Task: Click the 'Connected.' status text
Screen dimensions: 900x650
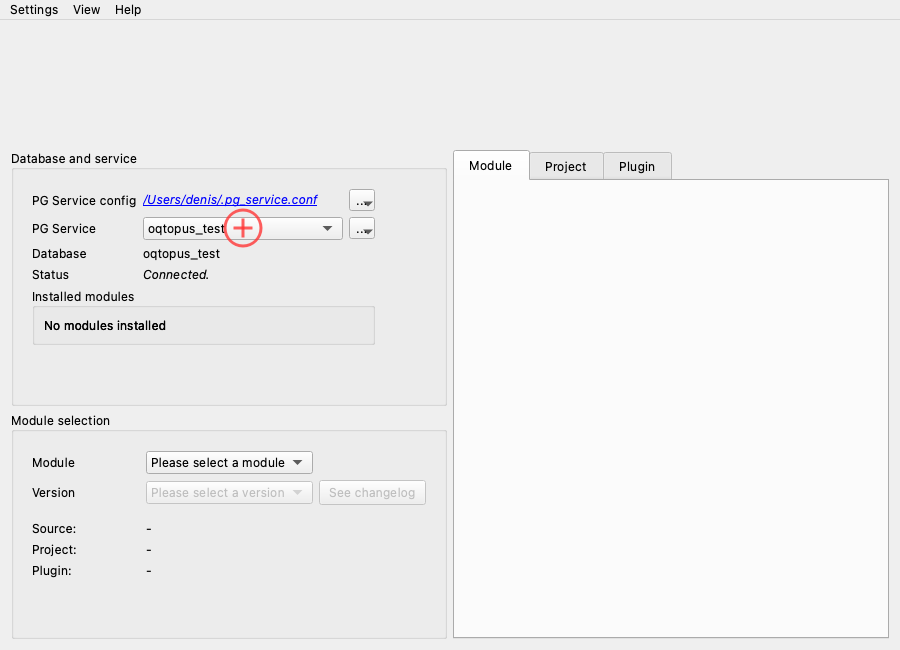Action: (176, 275)
